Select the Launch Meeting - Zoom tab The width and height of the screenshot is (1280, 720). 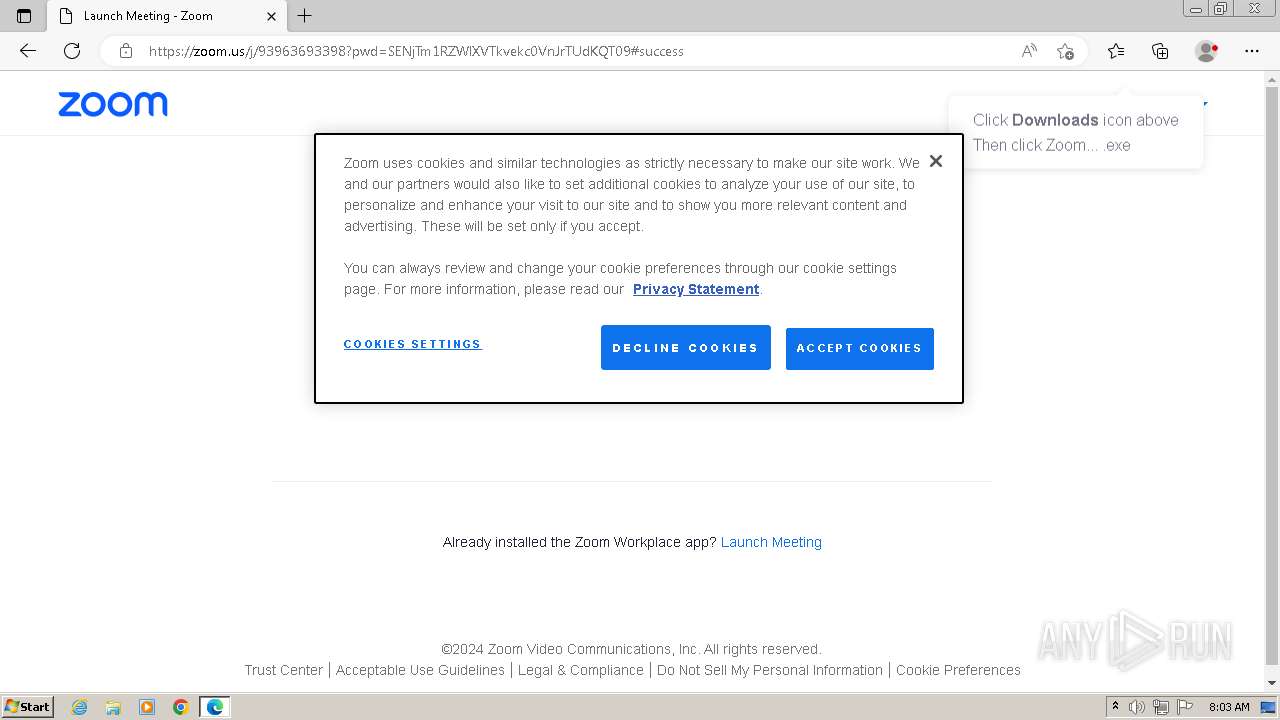(x=168, y=16)
